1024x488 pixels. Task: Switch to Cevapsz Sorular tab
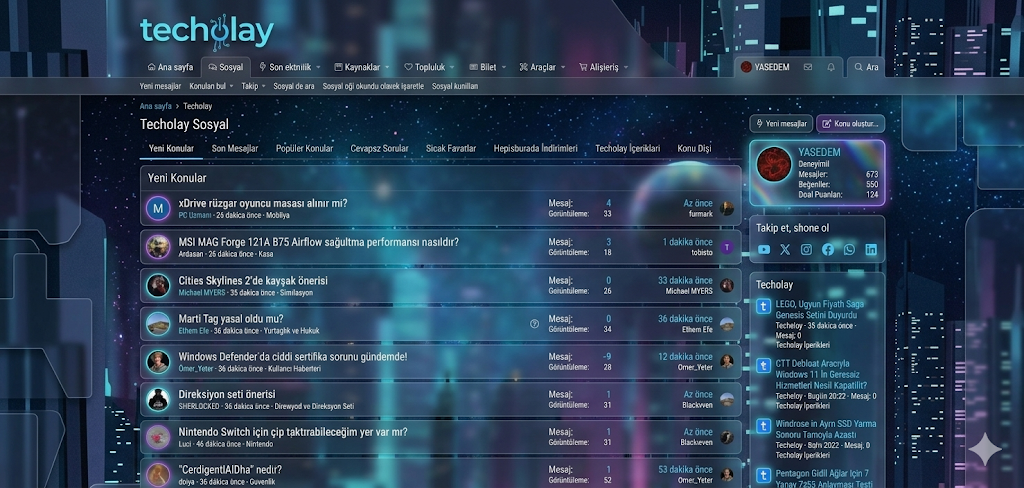point(379,148)
